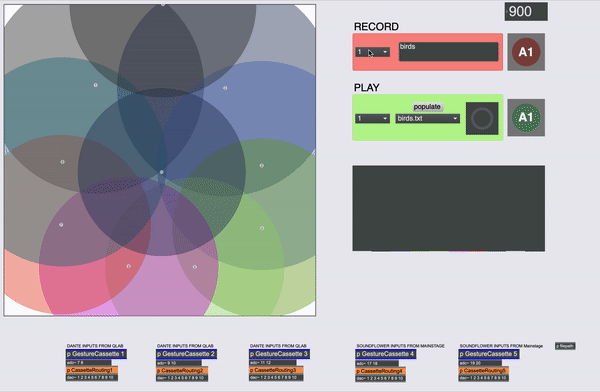Click the adc~ 19 20 object
This screenshot has height=392, width=600.
(480, 363)
